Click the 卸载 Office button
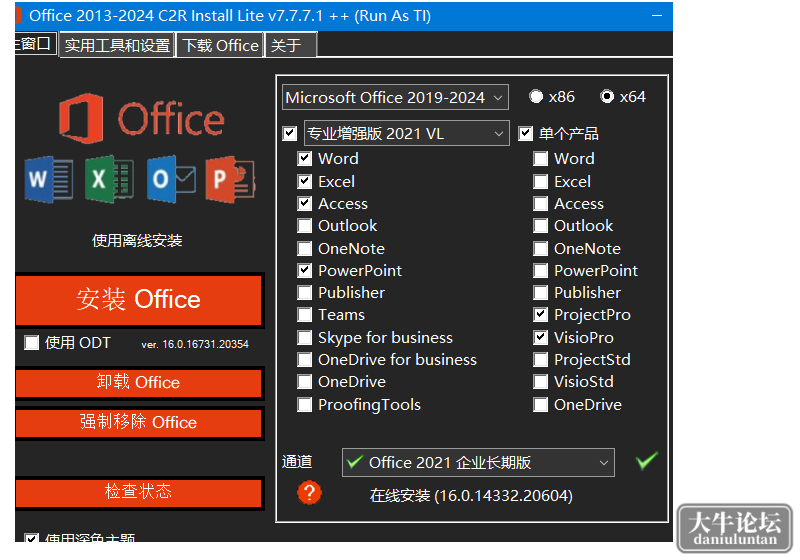The image size is (800, 560). click(x=138, y=383)
